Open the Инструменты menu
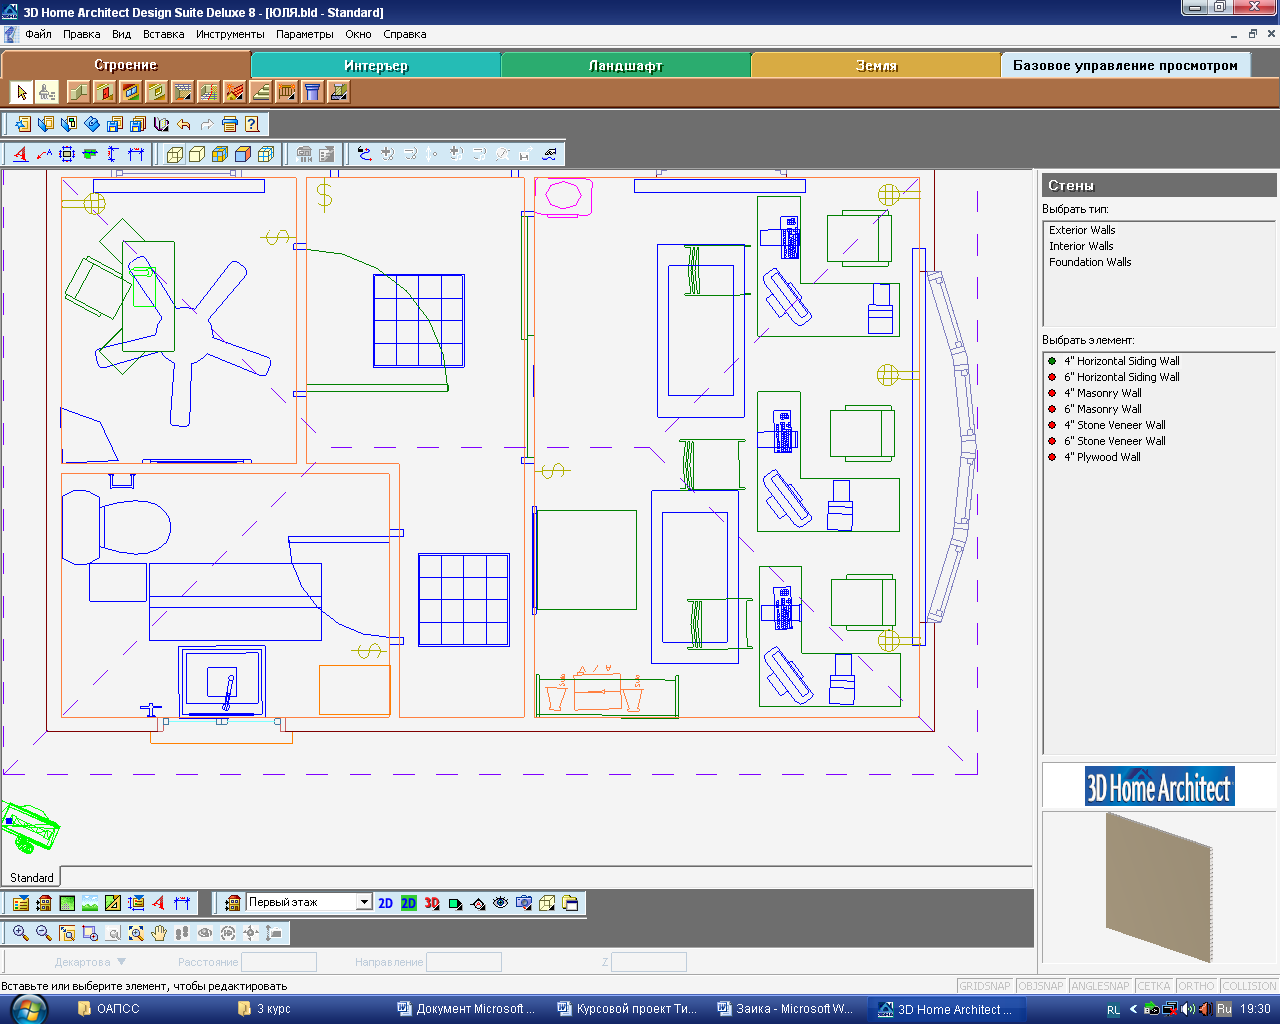The image size is (1280, 1024). (x=230, y=34)
